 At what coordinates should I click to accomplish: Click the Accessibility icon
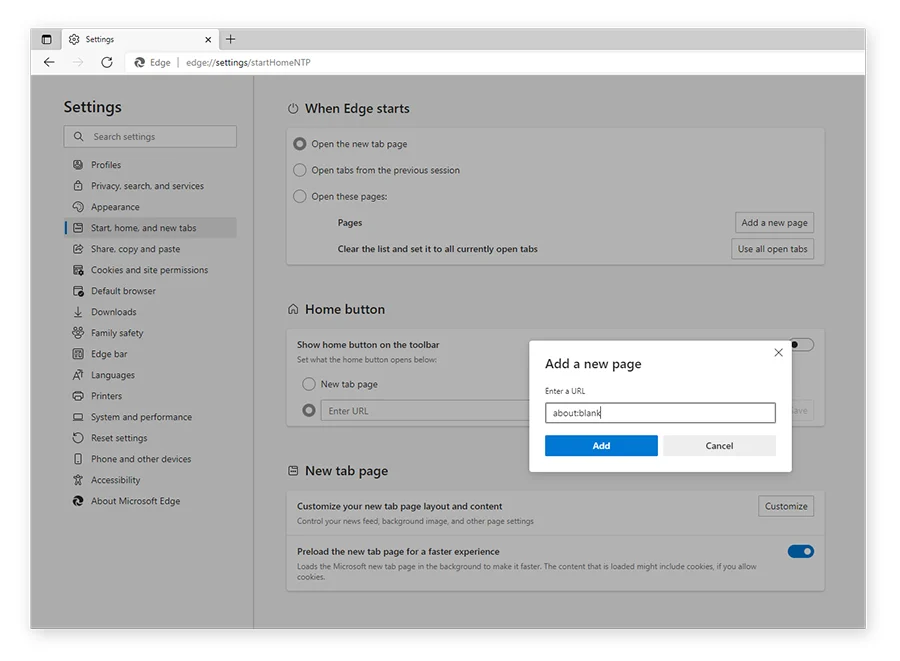[78, 480]
